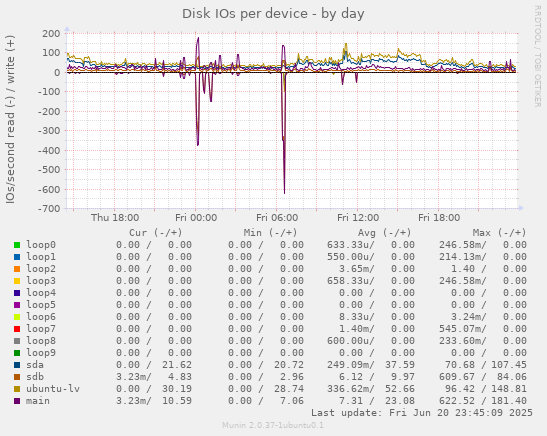Select the loop6 legend label
The height and width of the screenshot is (436, 547).
(x=41, y=317)
